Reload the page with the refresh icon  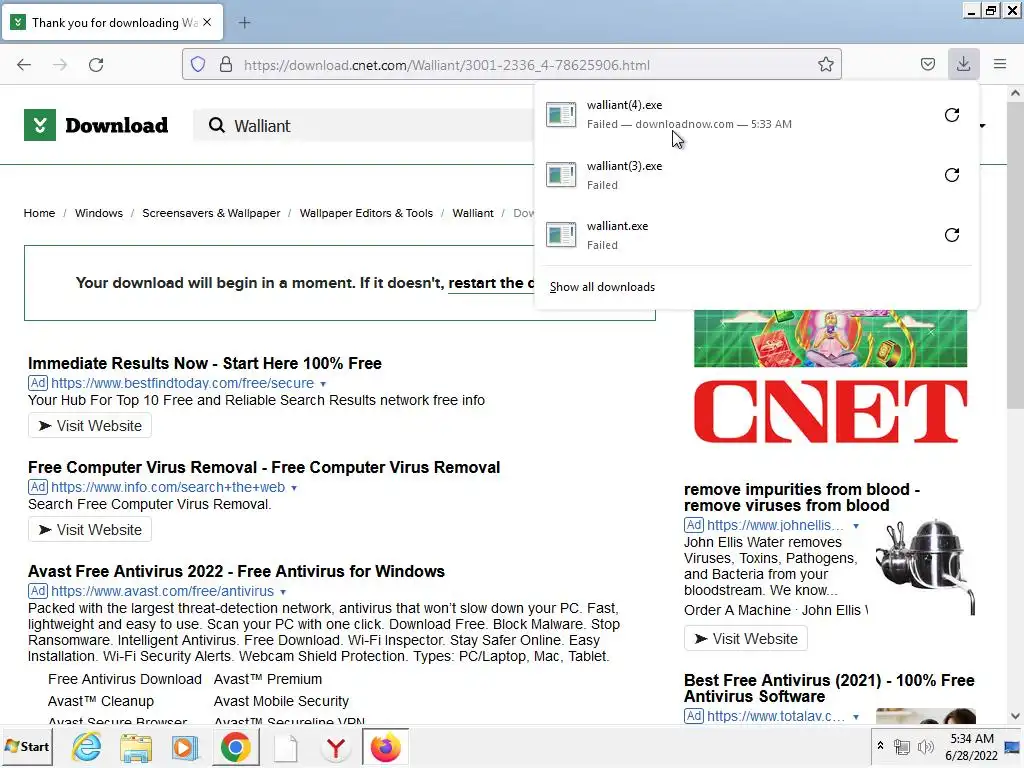[x=96, y=65]
